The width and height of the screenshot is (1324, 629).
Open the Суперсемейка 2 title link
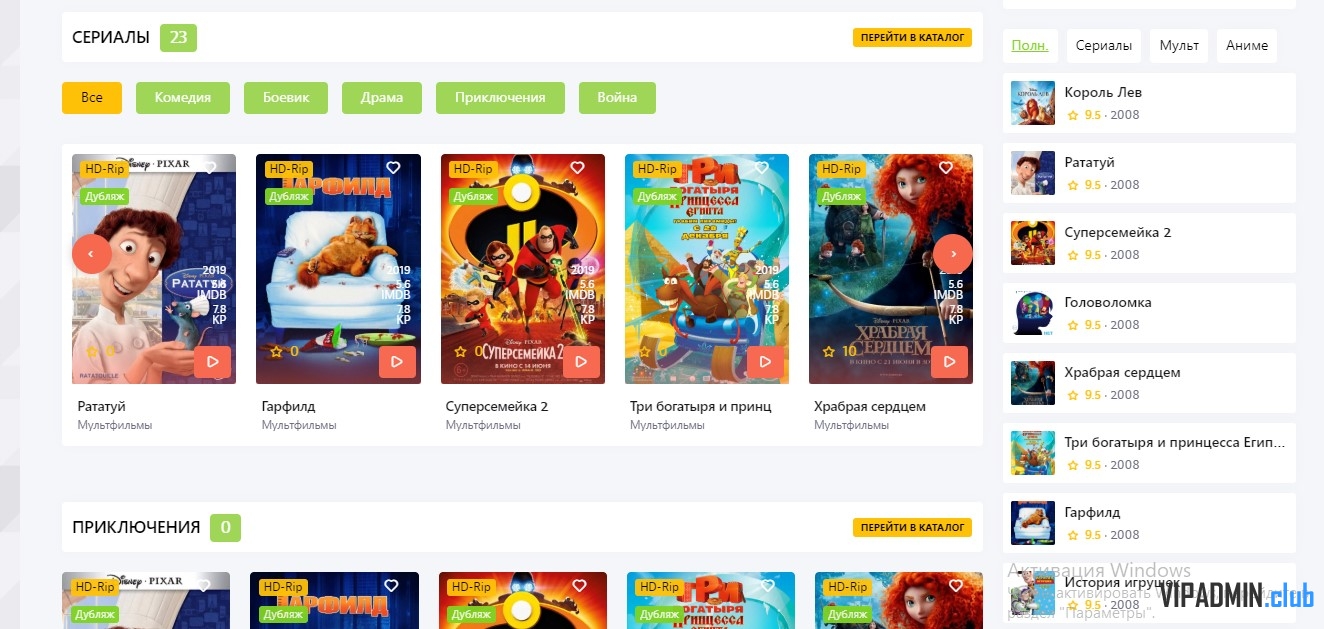click(497, 406)
